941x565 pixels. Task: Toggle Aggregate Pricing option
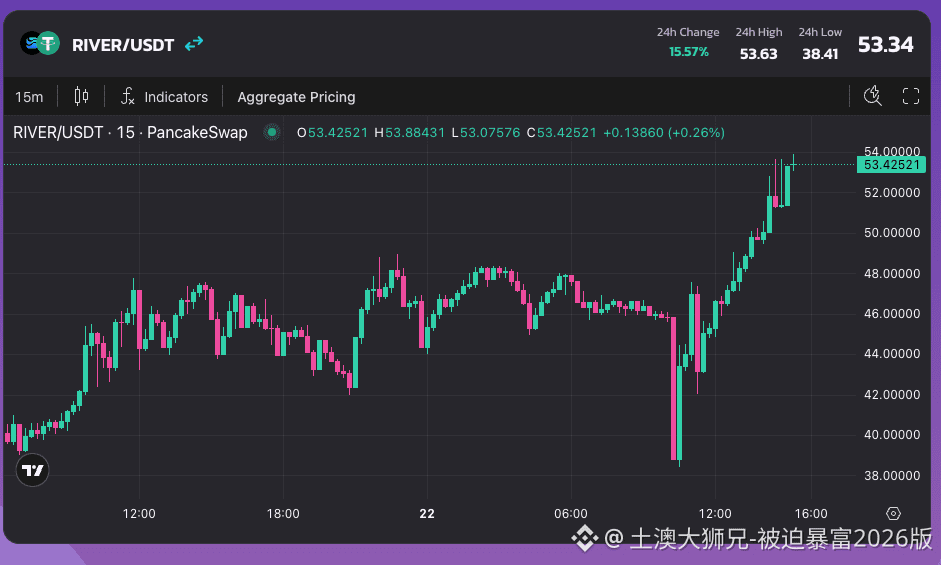(x=296, y=97)
